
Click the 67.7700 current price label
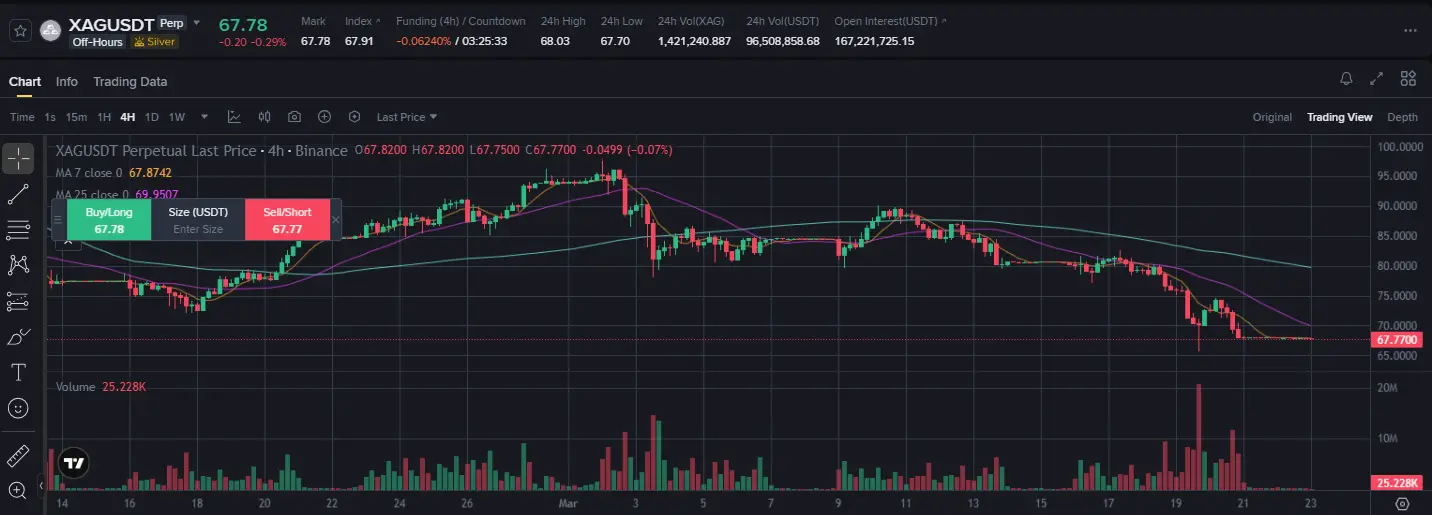click(1398, 340)
